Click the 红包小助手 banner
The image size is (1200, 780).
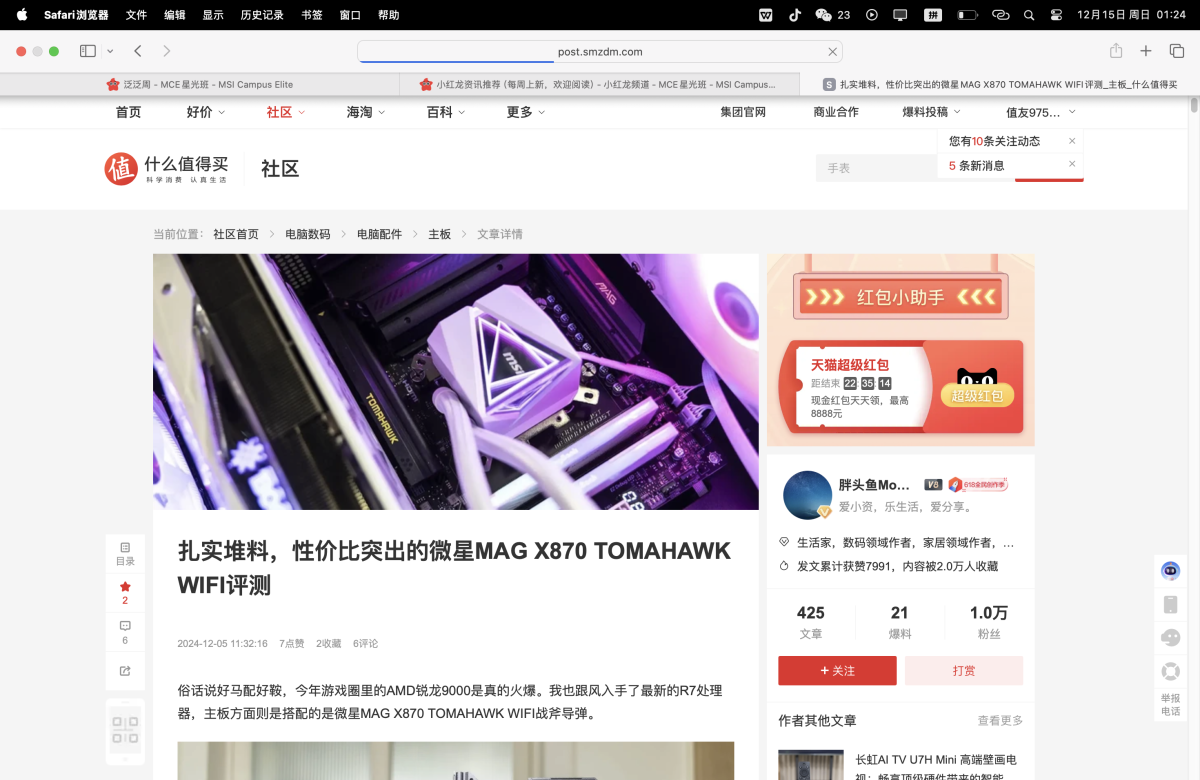[901, 297]
